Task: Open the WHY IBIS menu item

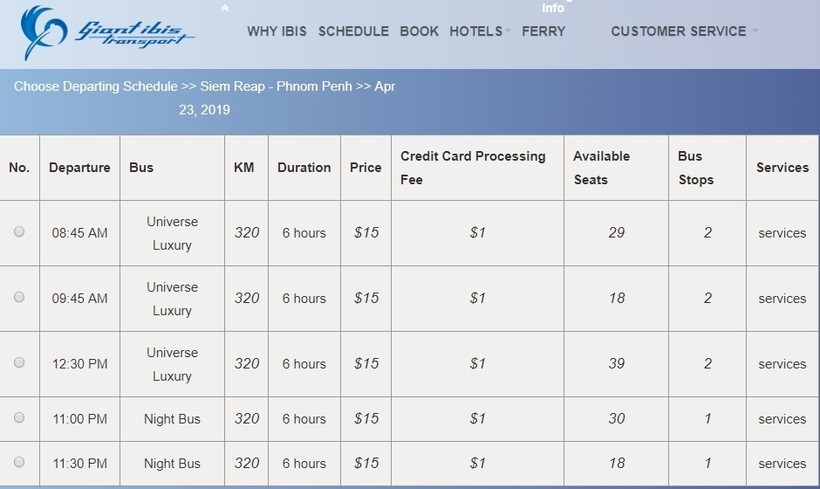Action: click(277, 31)
